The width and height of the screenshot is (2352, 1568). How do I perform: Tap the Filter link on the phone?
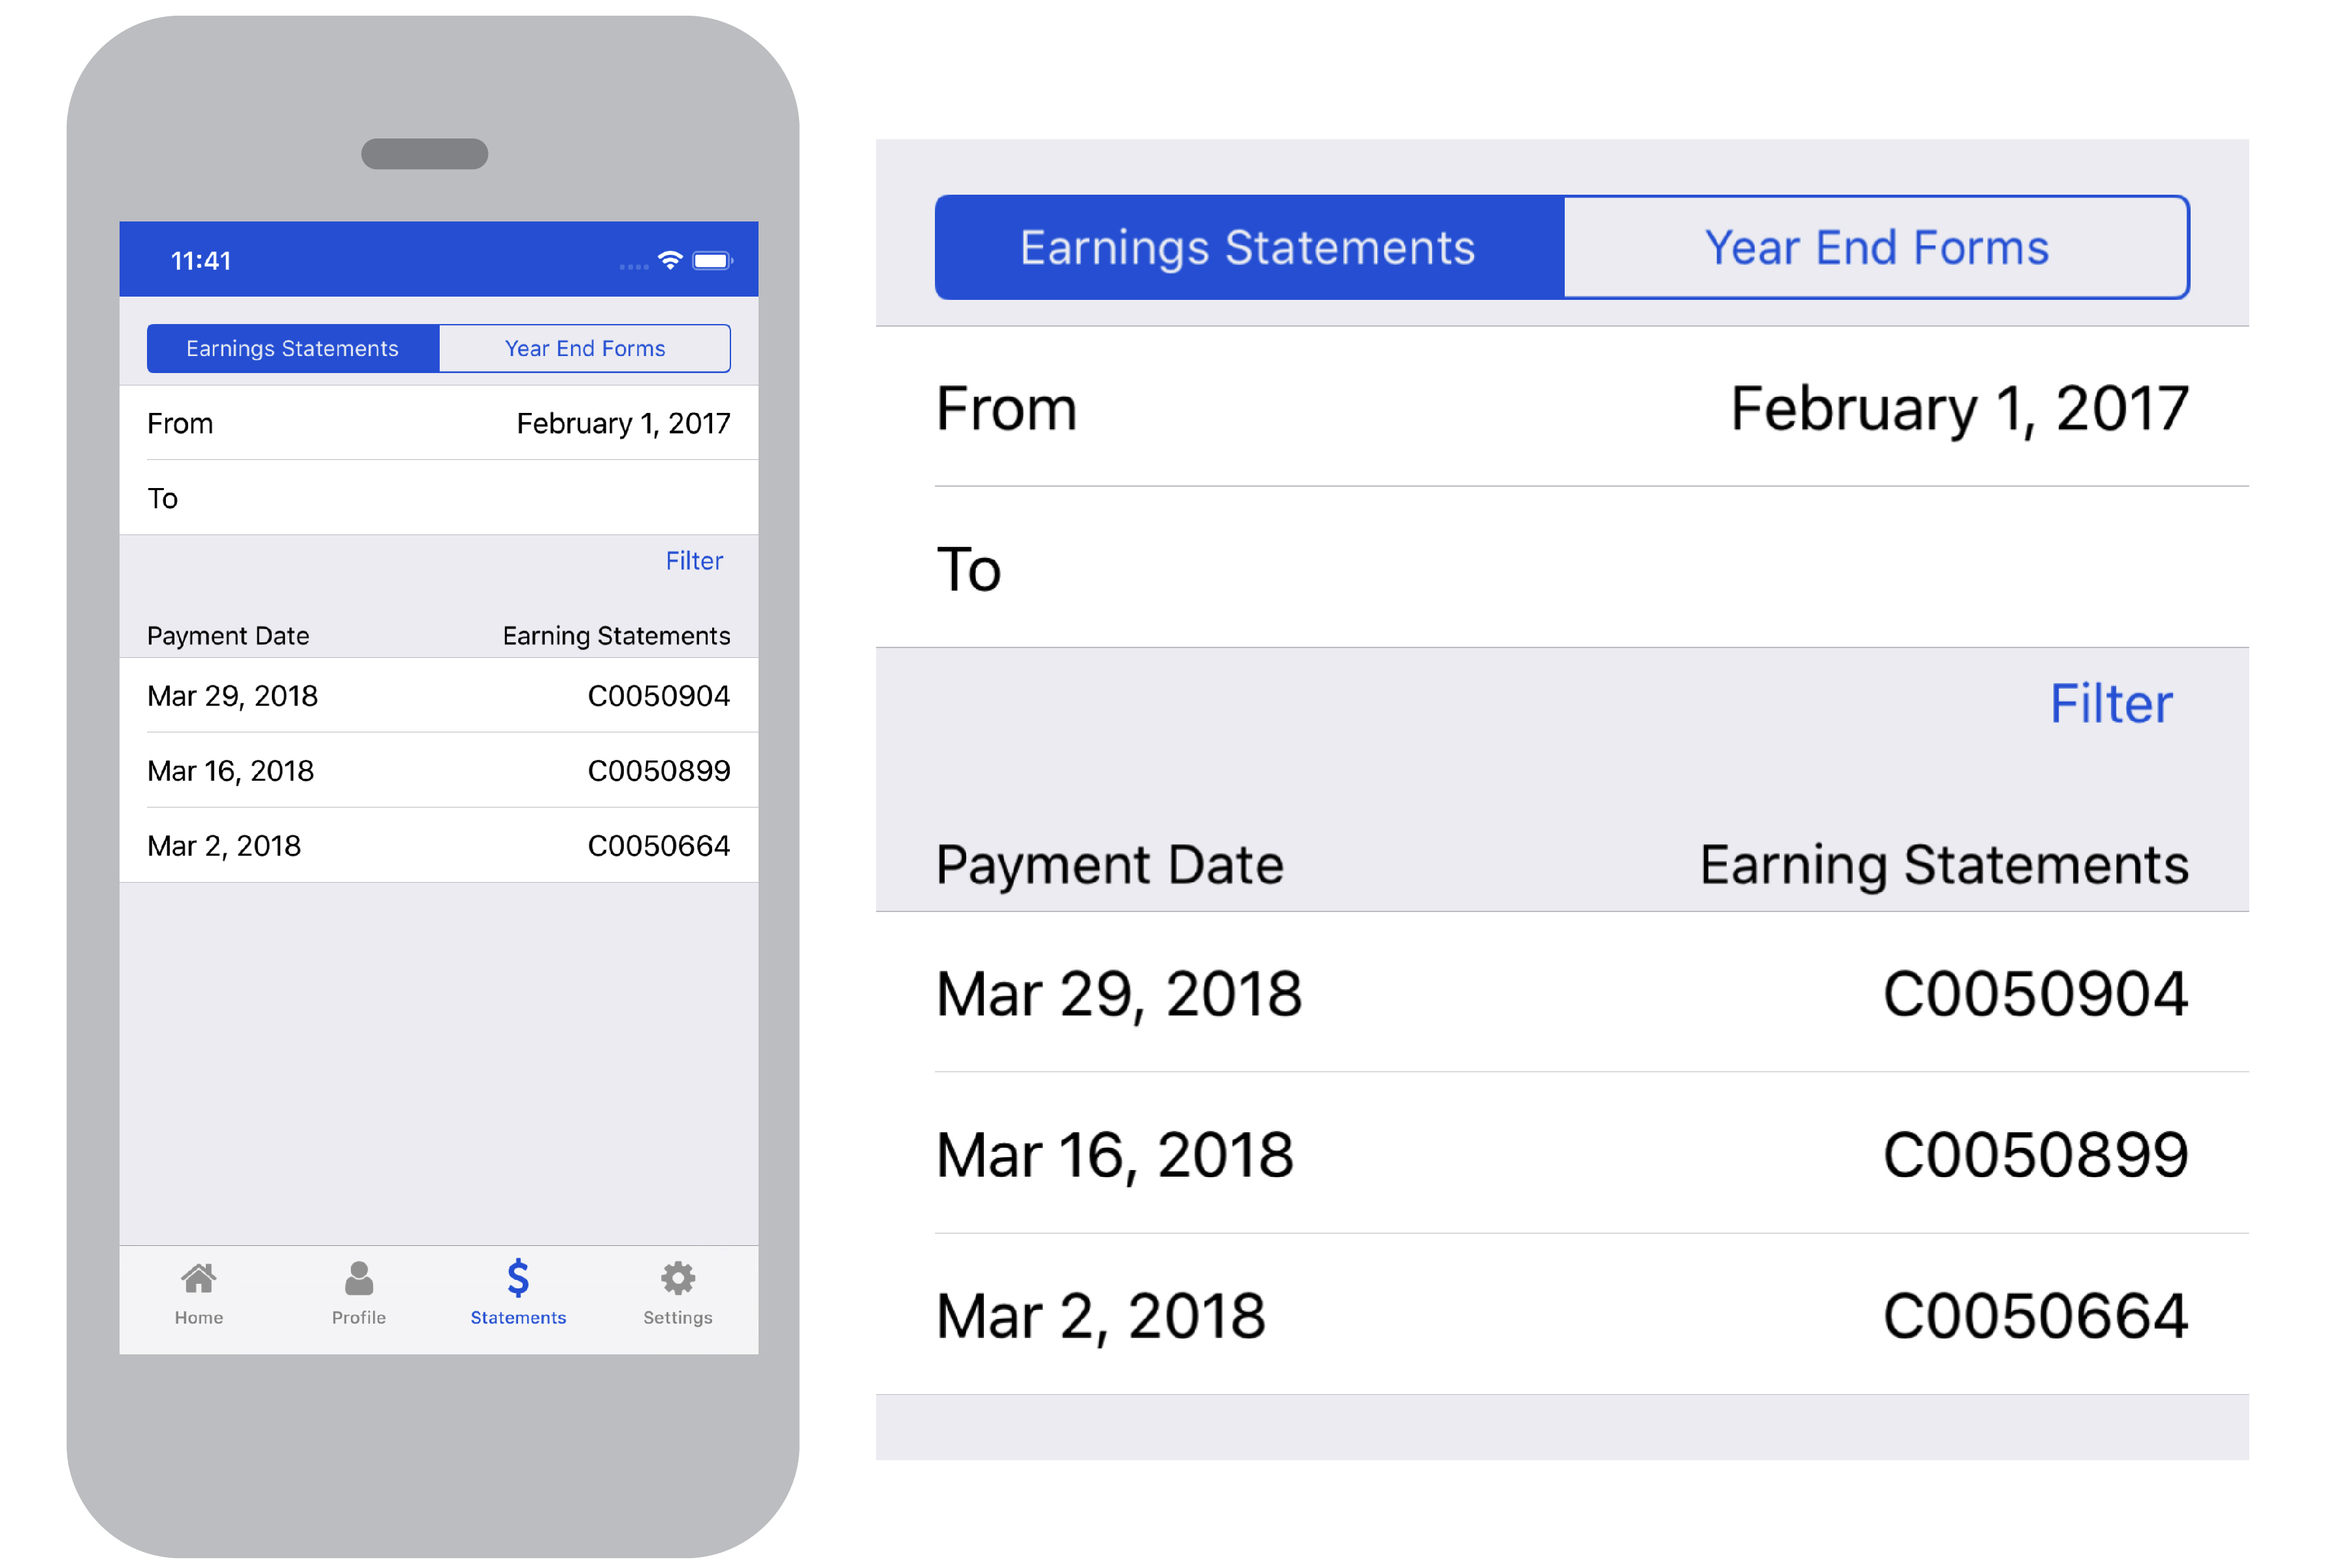694,561
